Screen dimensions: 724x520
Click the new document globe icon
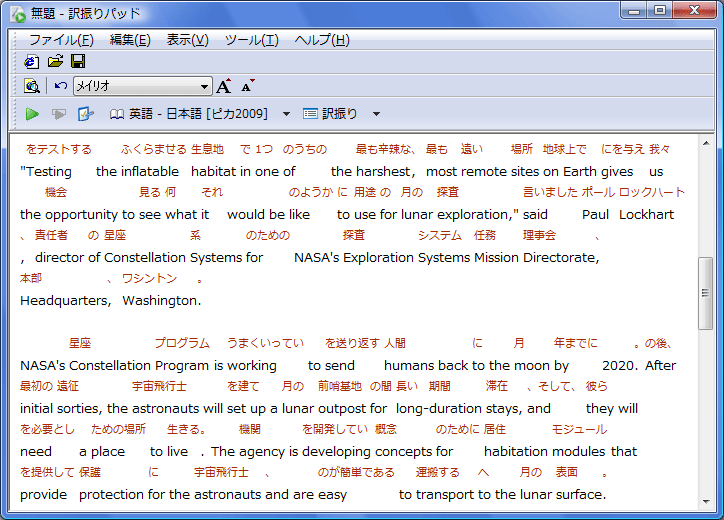tap(32, 61)
